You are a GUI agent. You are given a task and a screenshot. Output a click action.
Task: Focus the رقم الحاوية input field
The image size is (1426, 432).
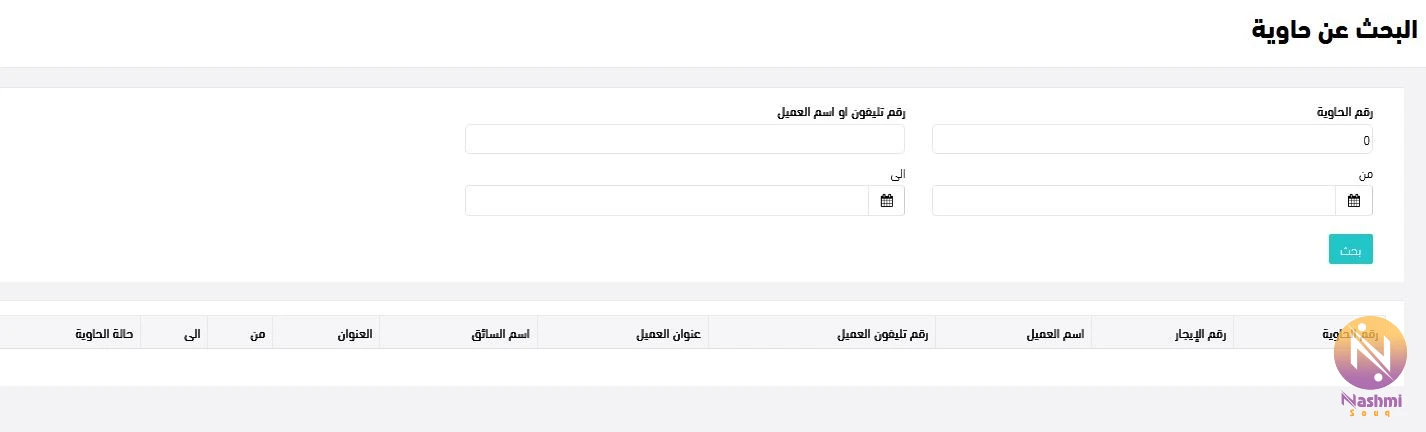[x=1152, y=140]
